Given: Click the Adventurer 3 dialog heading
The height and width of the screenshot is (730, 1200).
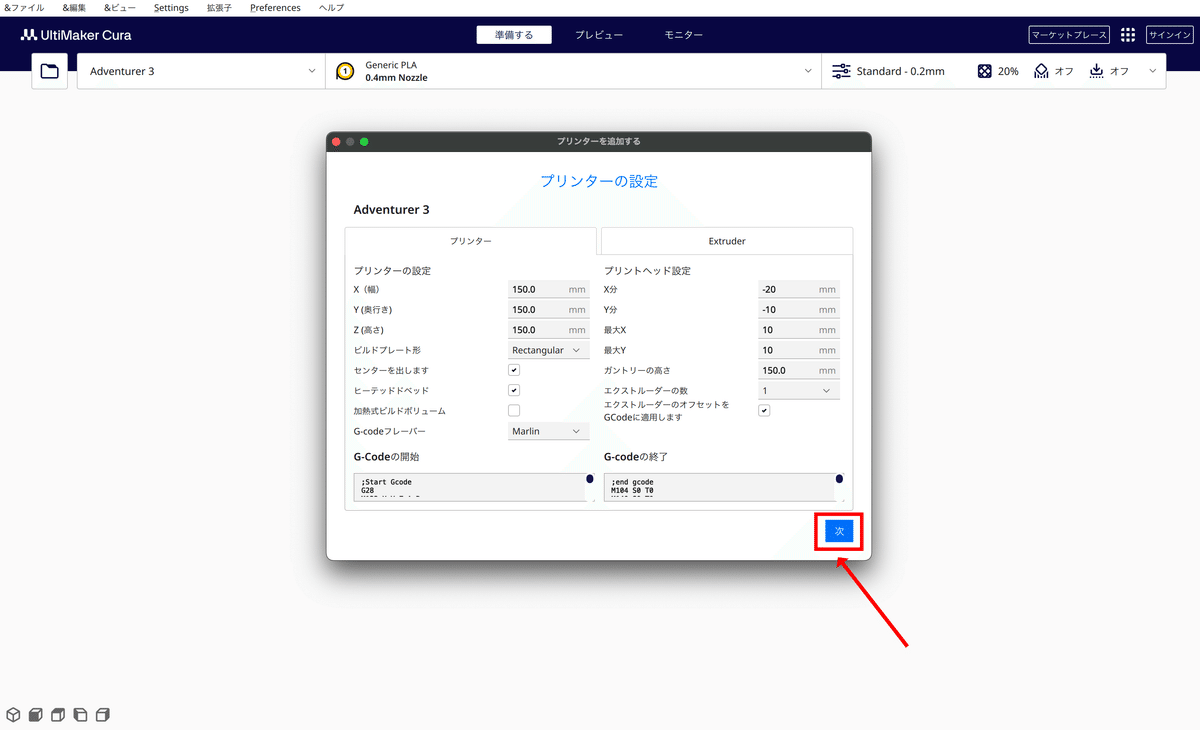Looking at the screenshot, I should tap(391, 210).
